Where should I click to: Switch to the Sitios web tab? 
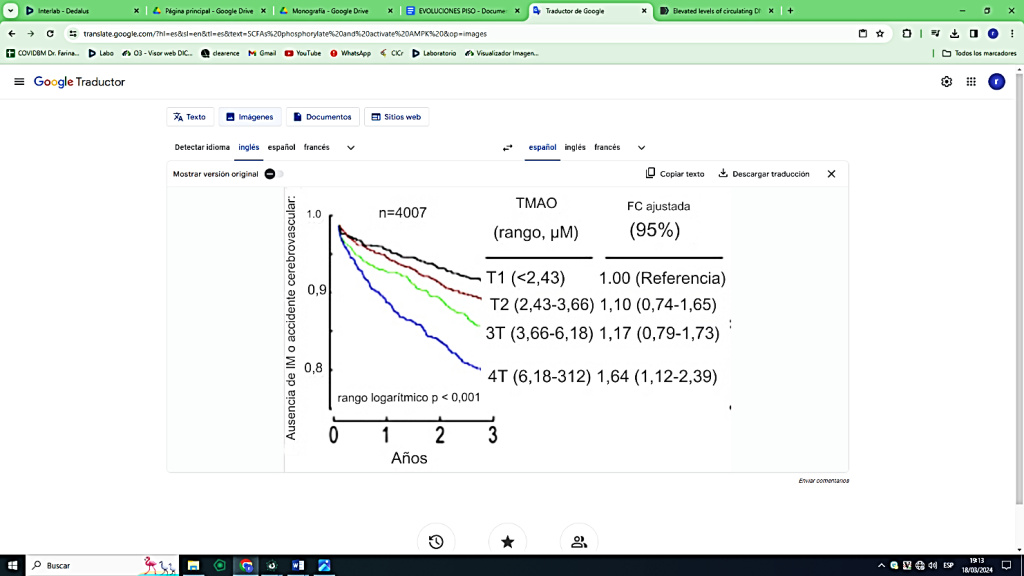(x=396, y=117)
